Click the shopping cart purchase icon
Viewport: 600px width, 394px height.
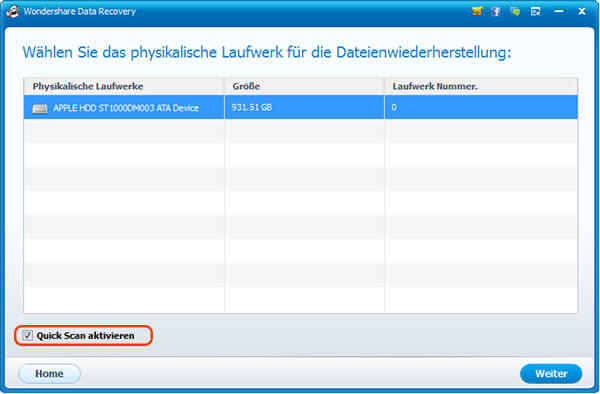pos(477,11)
